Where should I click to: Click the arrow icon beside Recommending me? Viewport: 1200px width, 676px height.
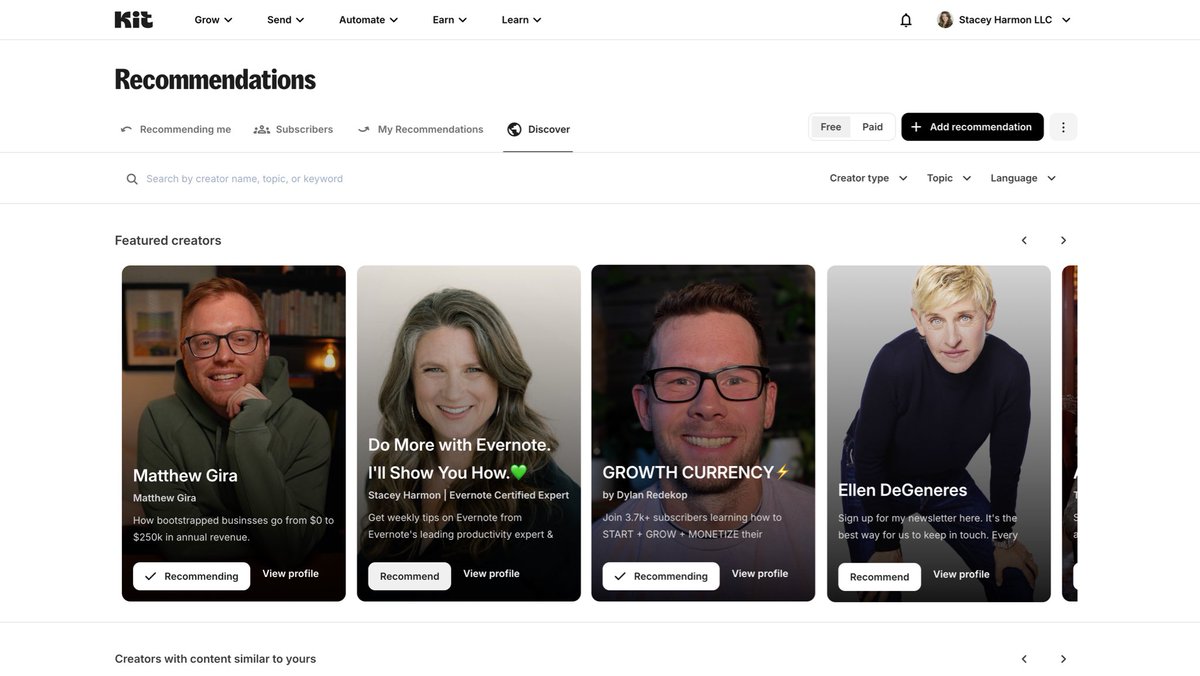(126, 129)
